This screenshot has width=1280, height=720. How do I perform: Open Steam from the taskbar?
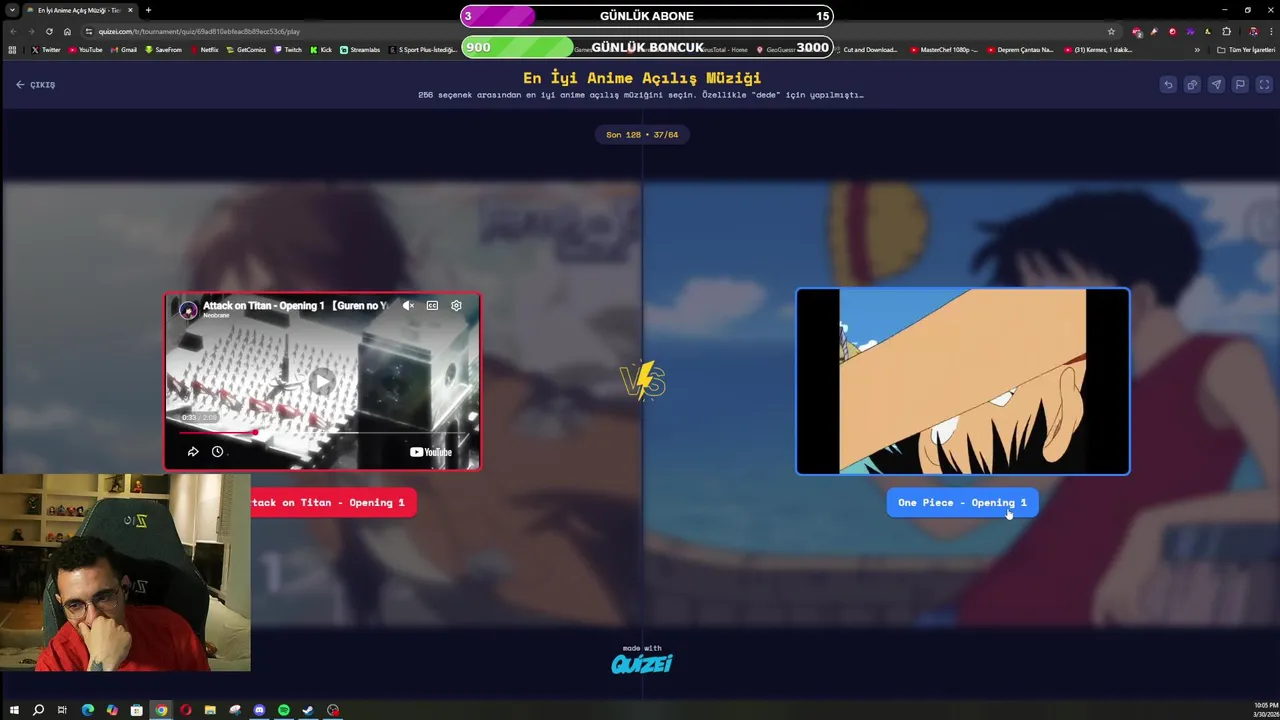(x=308, y=710)
